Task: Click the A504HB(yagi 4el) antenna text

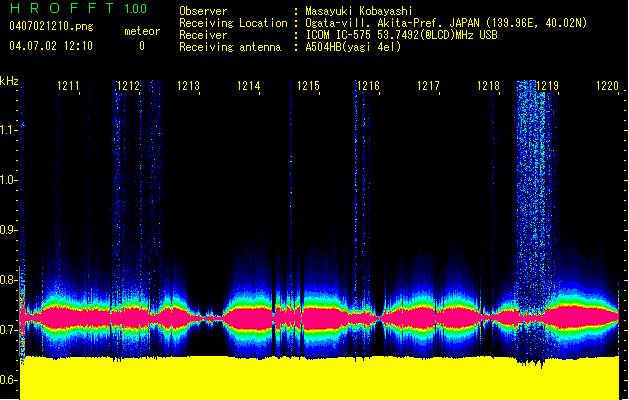Action: coord(353,47)
